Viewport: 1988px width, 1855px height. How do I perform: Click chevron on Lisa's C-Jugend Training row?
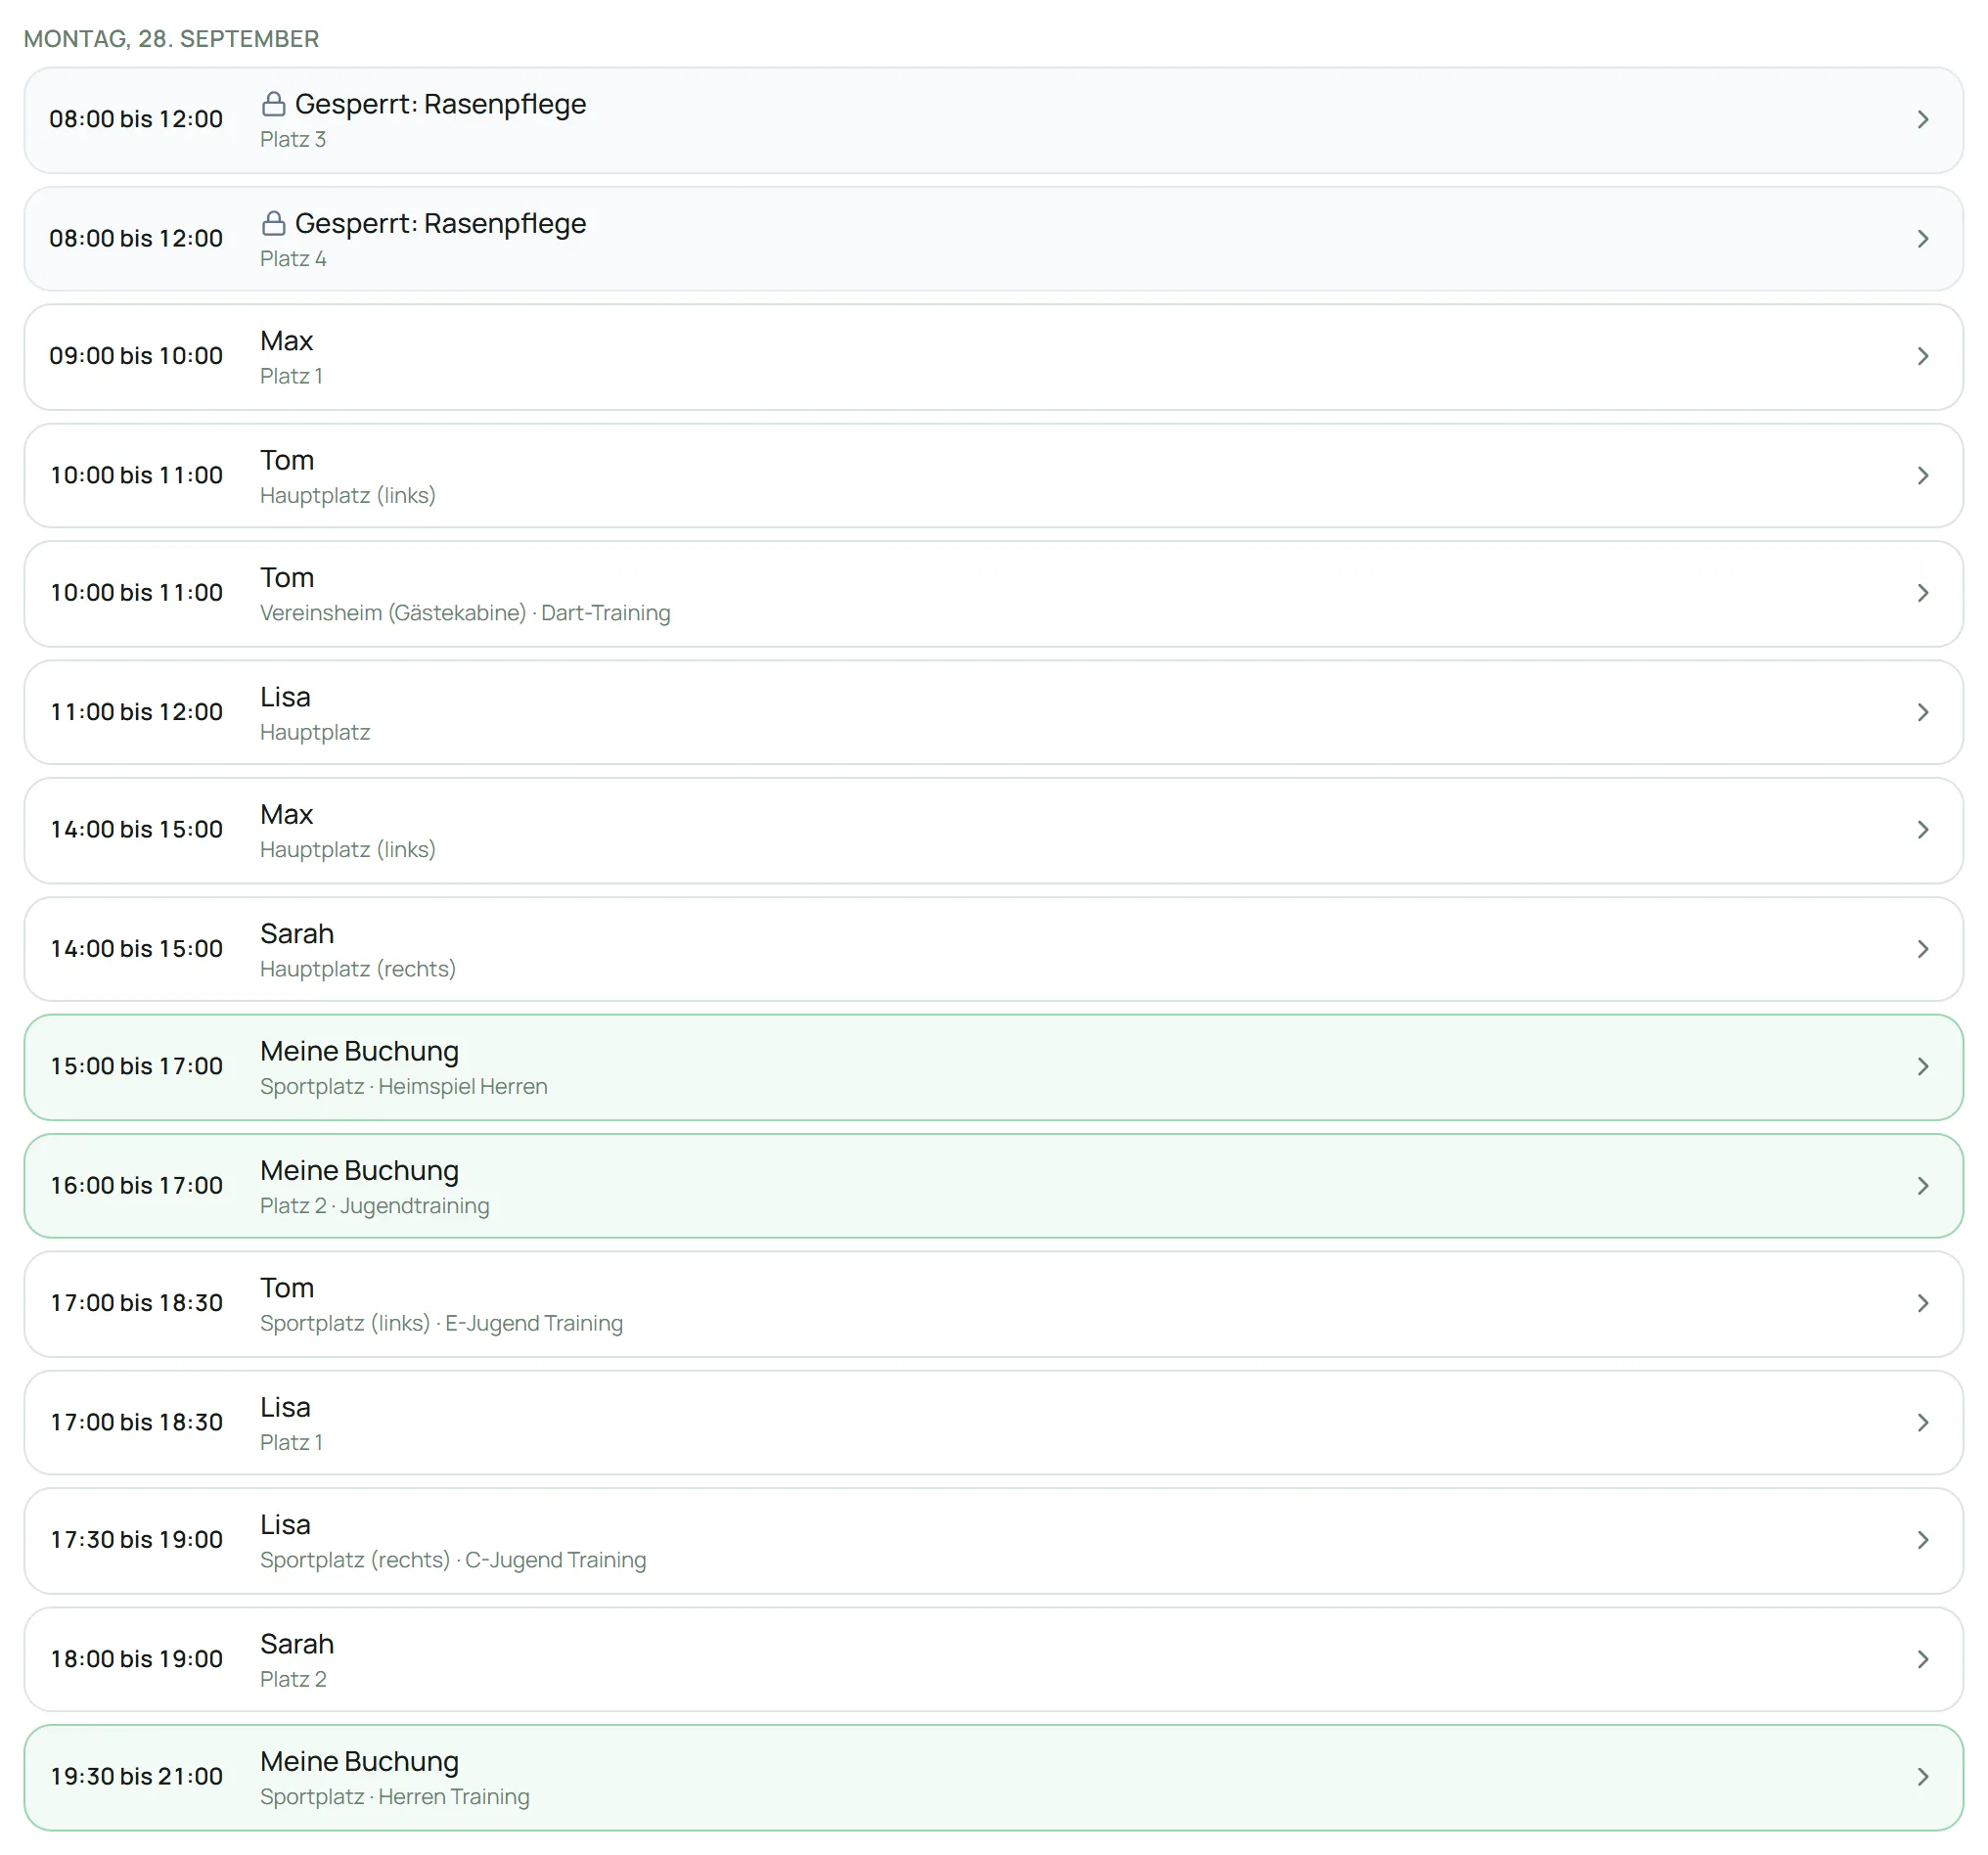(x=1922, y=1540)
